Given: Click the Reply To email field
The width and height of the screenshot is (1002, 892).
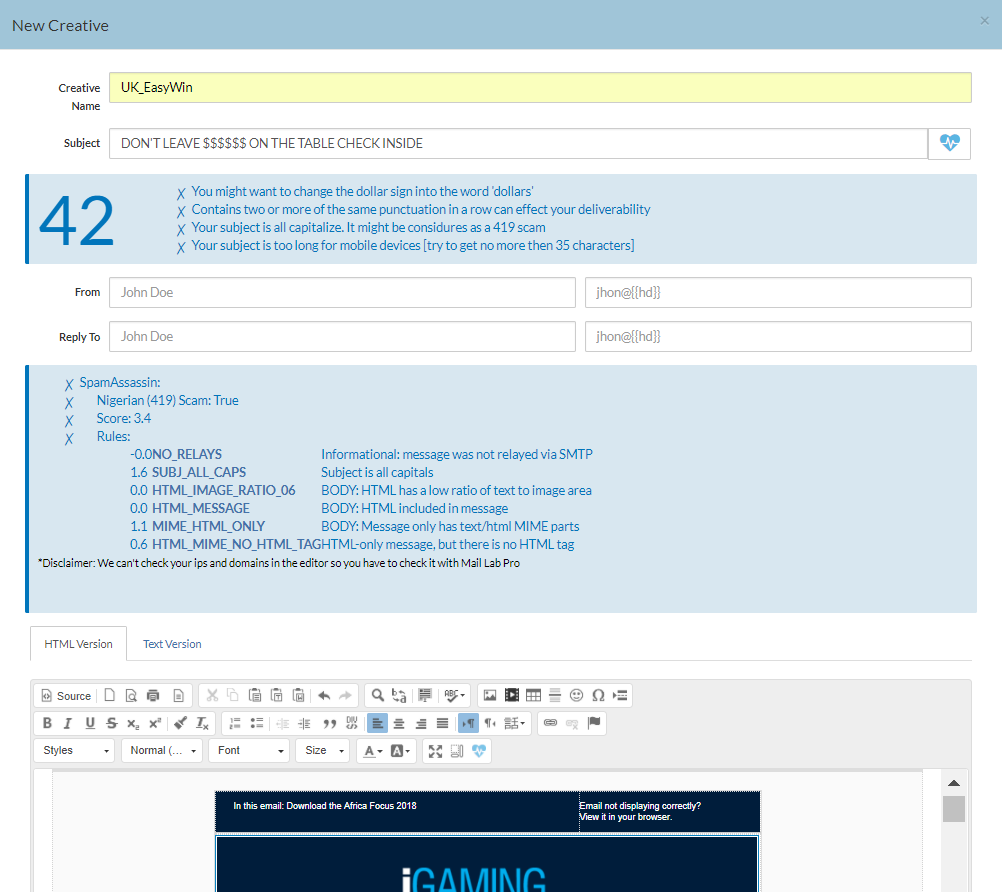Looking at the screenshot, I should (778, 336).
